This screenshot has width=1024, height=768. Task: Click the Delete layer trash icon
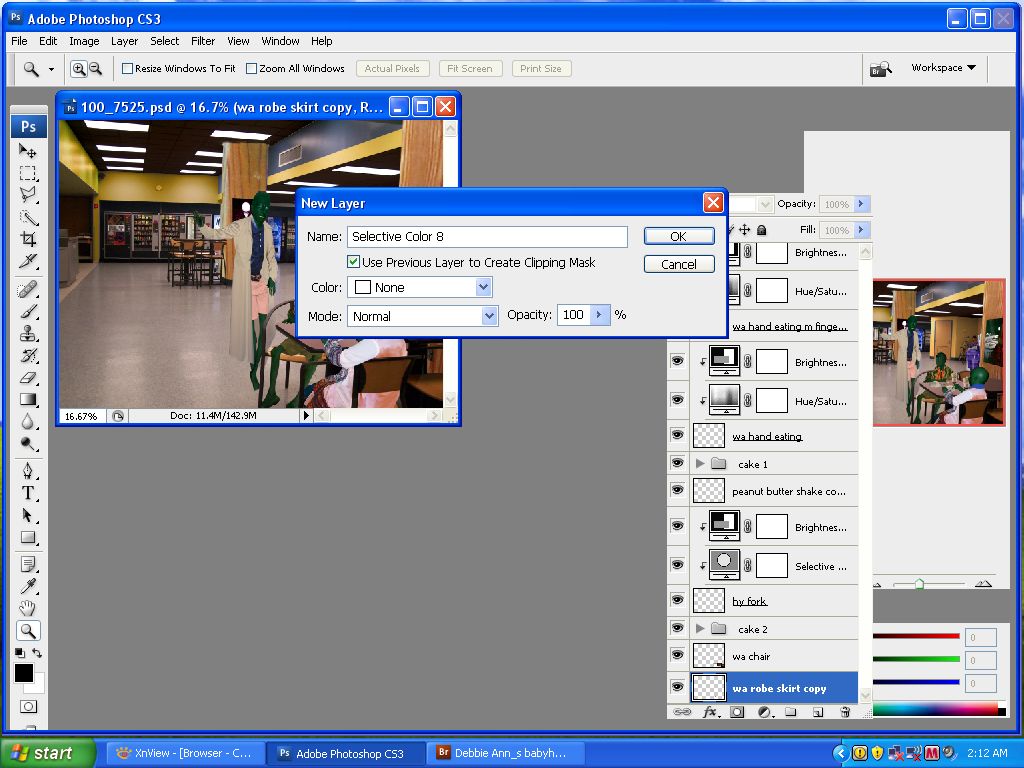pos(846,712)
